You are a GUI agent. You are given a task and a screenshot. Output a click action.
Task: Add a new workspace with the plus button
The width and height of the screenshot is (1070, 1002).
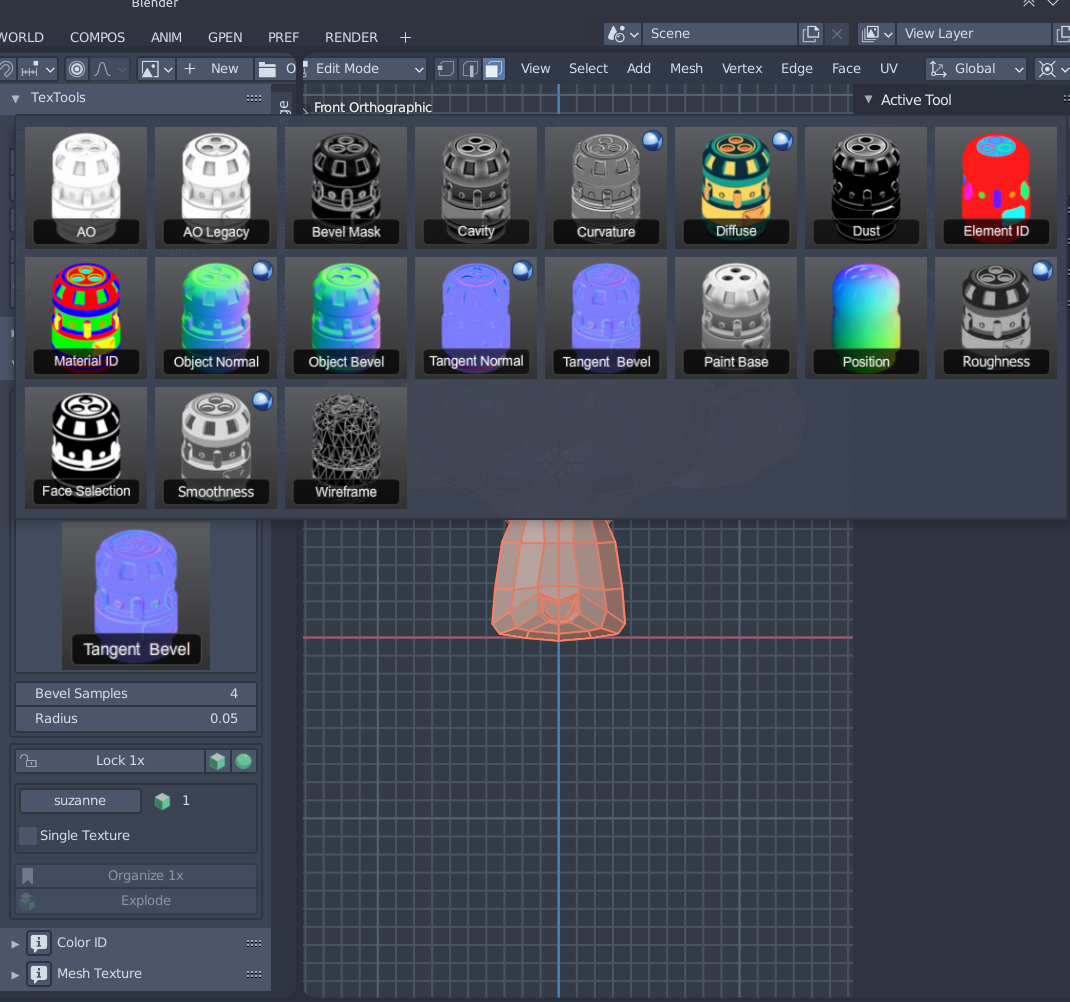pyautogui.click(x=405, y=37)
